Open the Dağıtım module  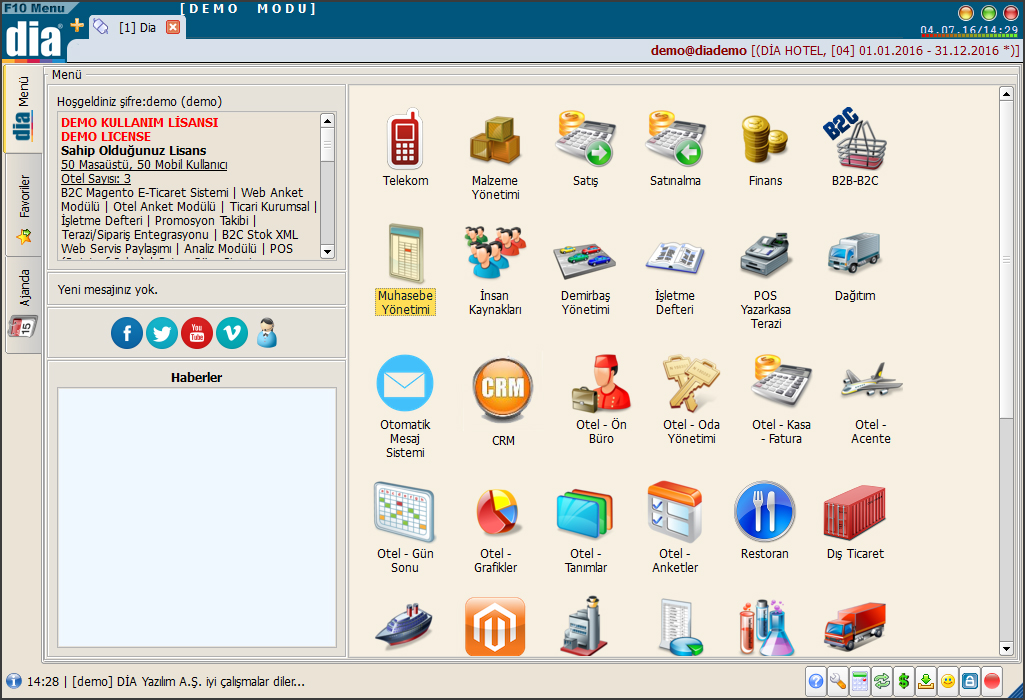[855, 267]
